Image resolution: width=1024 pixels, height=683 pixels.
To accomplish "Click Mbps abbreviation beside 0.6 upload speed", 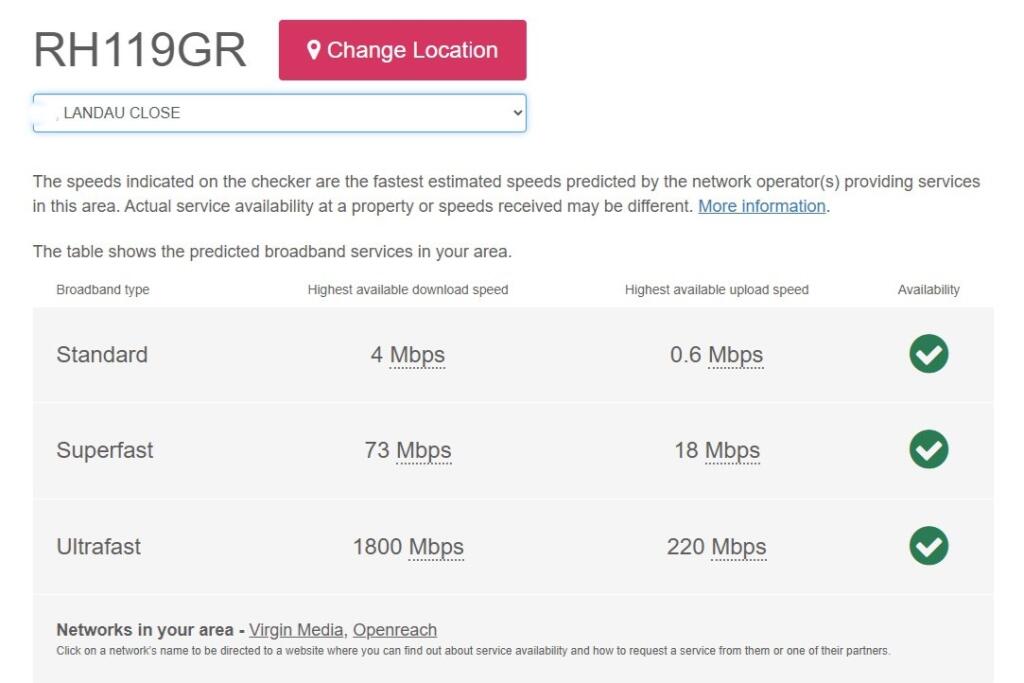I will (735, 355).
